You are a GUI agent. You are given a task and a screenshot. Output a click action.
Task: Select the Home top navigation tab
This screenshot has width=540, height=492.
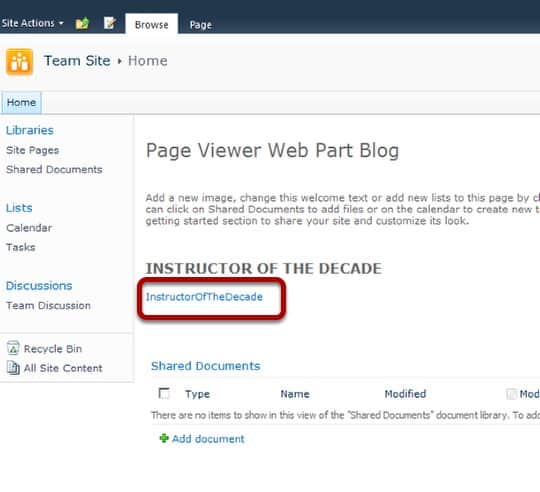click(x=21, y=102)
